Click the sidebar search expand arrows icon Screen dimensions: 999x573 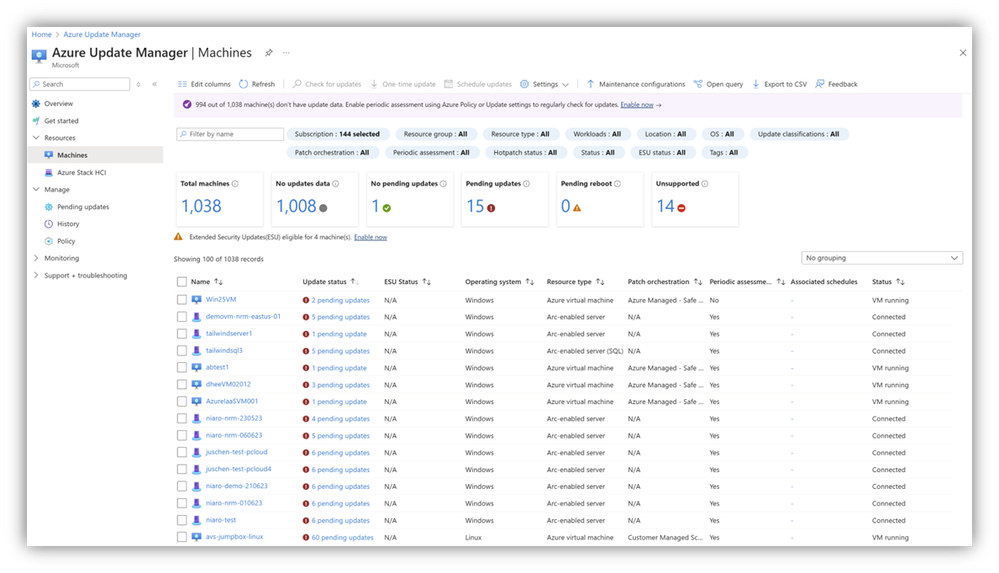pos(138,84)
